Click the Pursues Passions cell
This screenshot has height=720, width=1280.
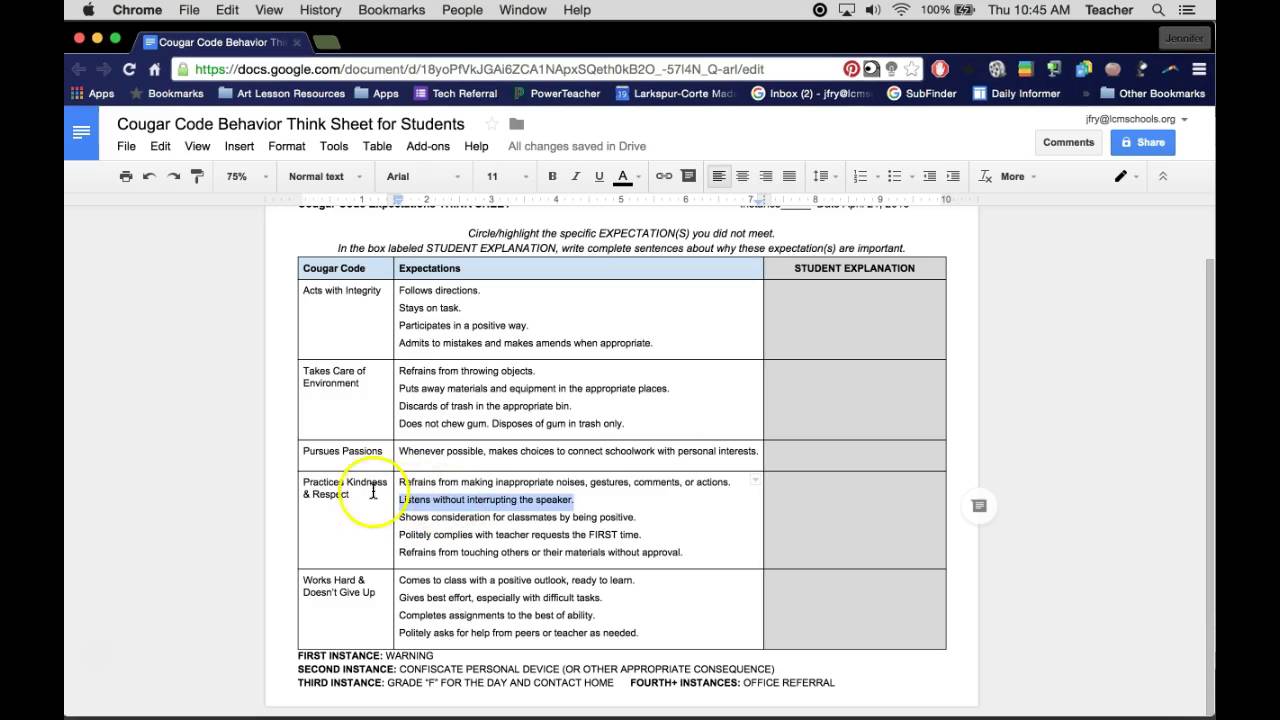pos(345,455)
